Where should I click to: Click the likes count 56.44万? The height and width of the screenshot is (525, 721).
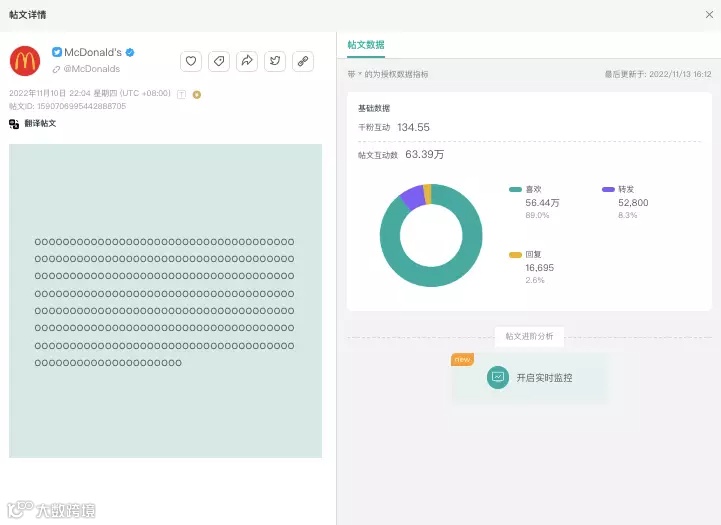[x=543, y=203]
